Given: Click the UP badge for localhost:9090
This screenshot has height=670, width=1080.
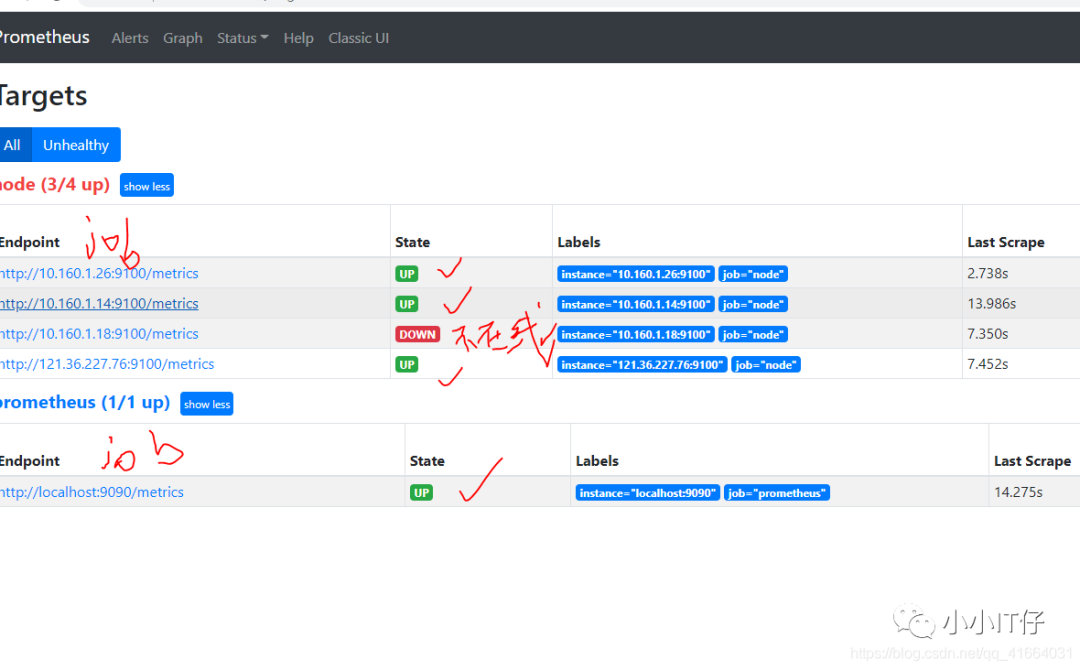Looking at the screenshot, I should click(x=422, y=493).
